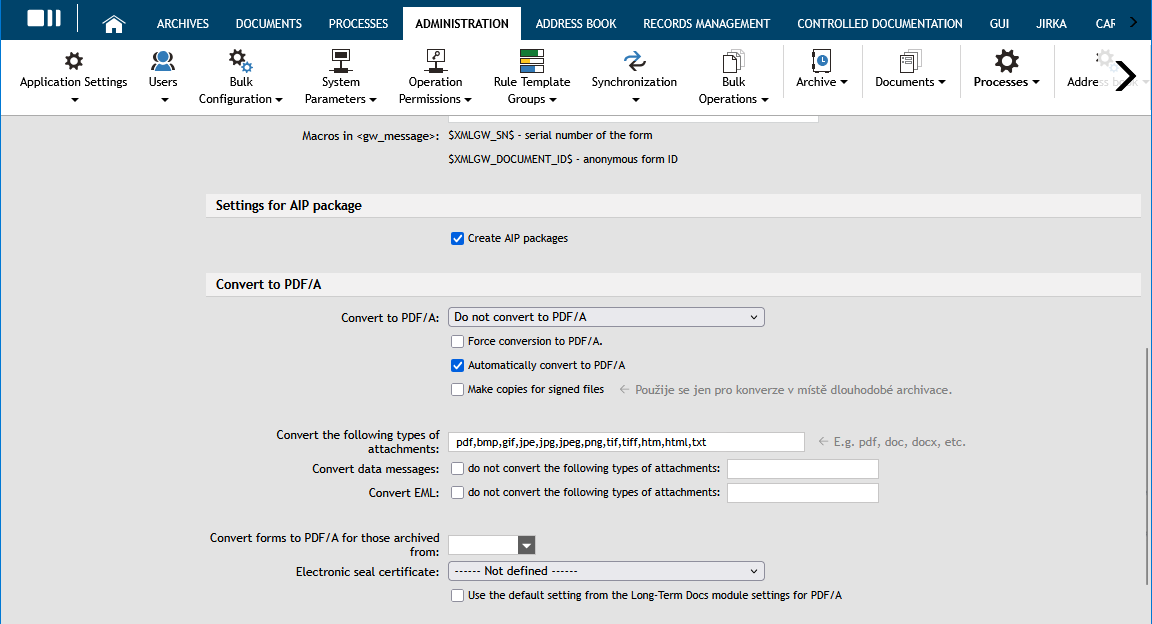Check Make copies for signed files
Viewport: 1152px width, 624px height.
pyautogui.click(x=458, y=390)
